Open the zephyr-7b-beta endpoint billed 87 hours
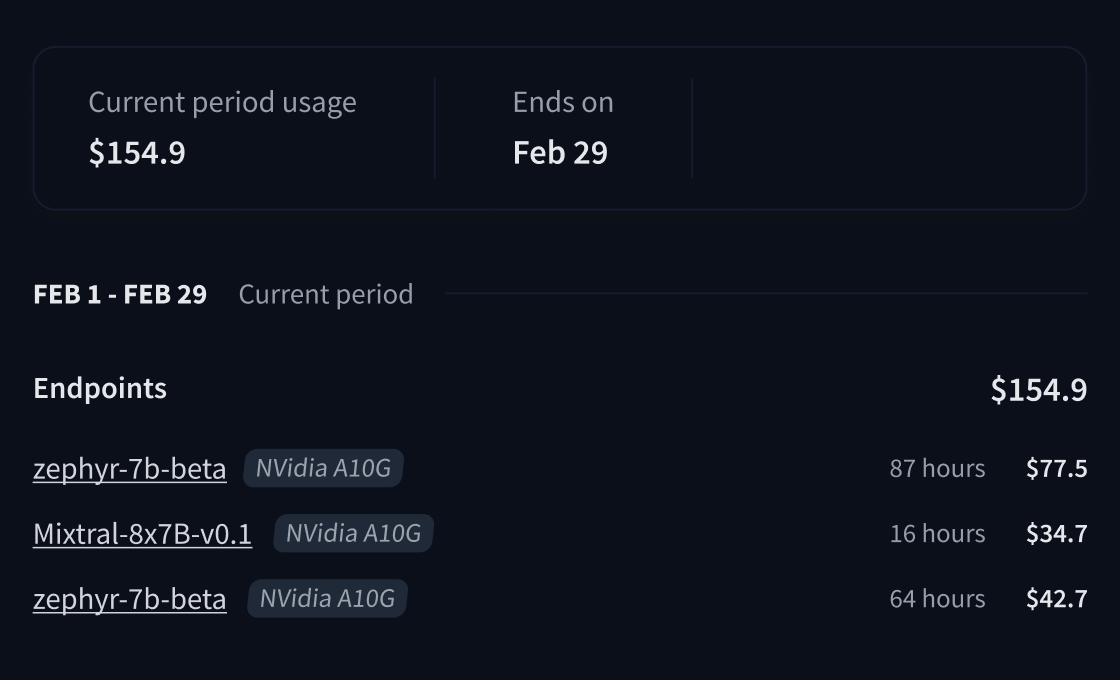 coord(129,468)
